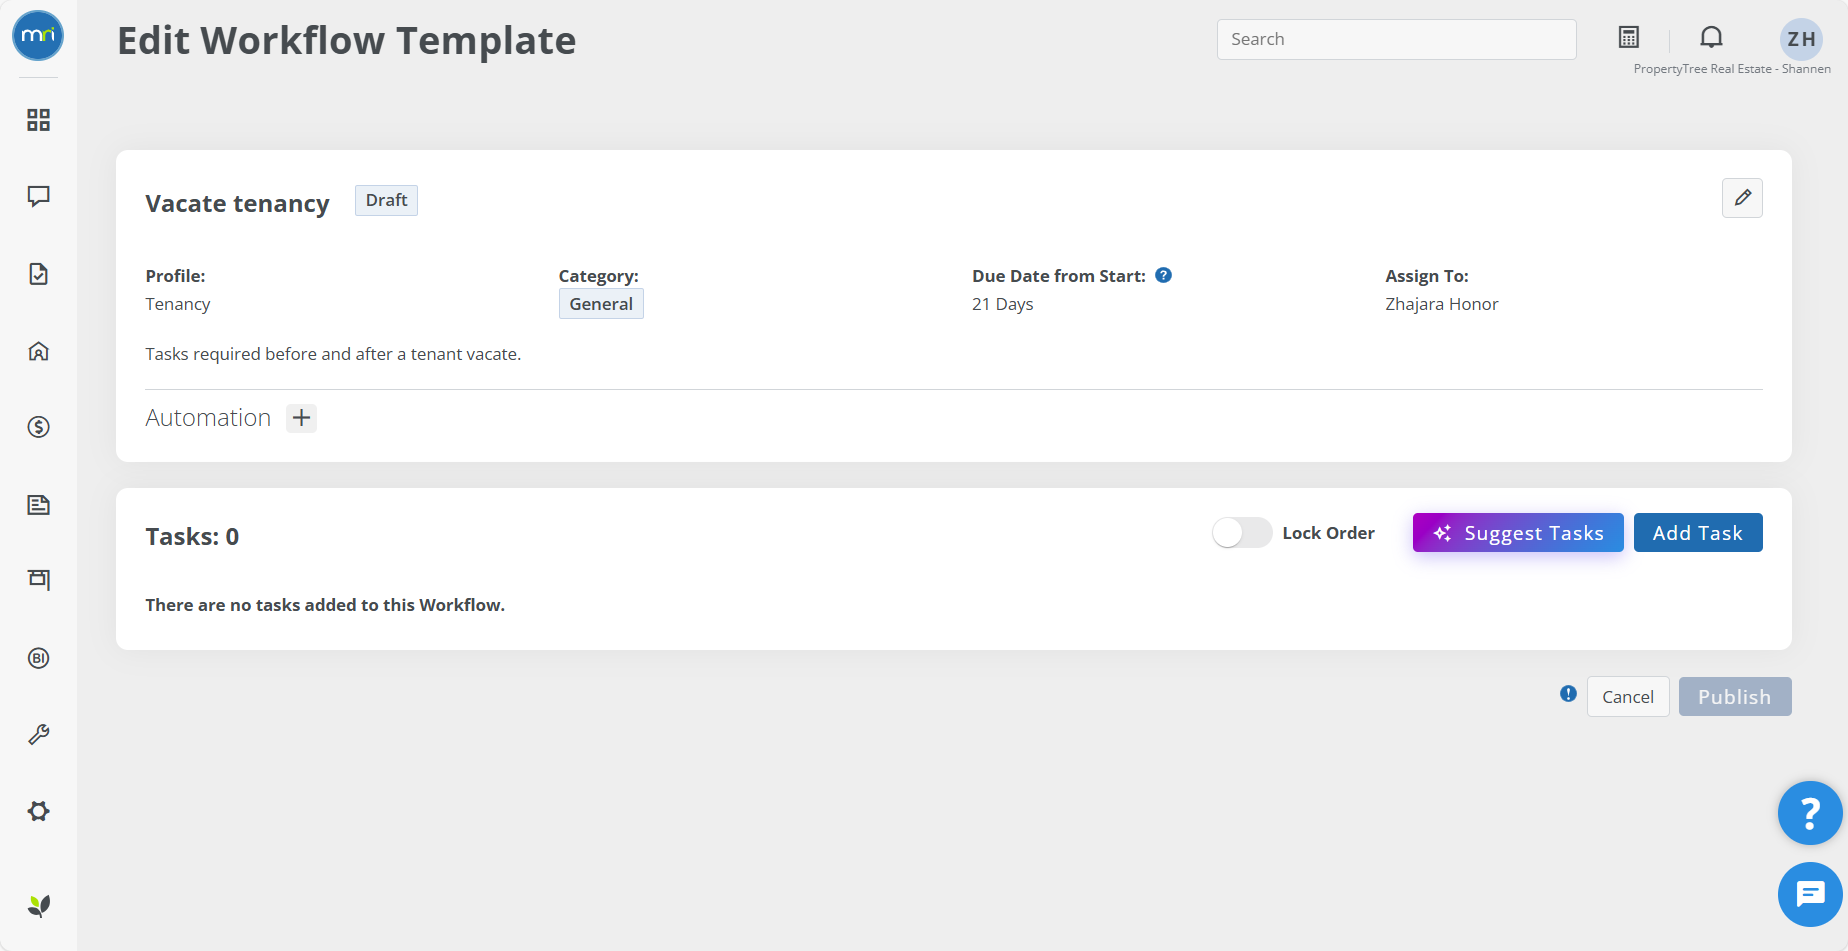This screenshot has width=1848, height=951.
Task: Open the MRI logo home icon
Action: click(x=38, y=35)
